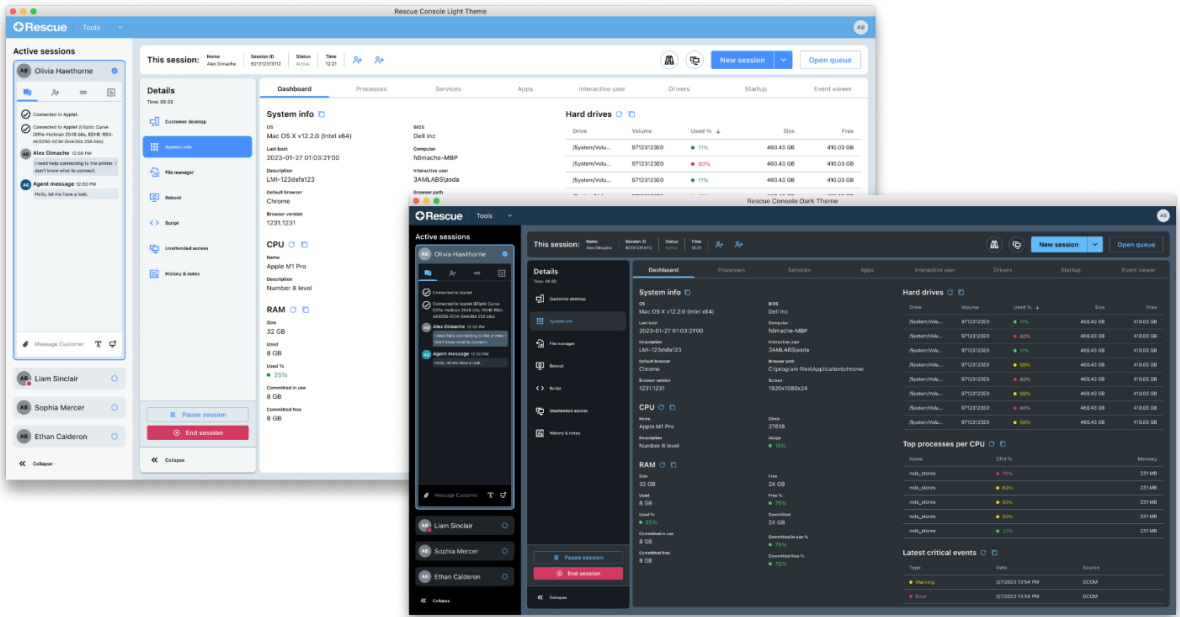1180x617 pixels.
Task: Click user avatar in dark theme top bar
Action: pyautogui.click(x=1163, y=216)
